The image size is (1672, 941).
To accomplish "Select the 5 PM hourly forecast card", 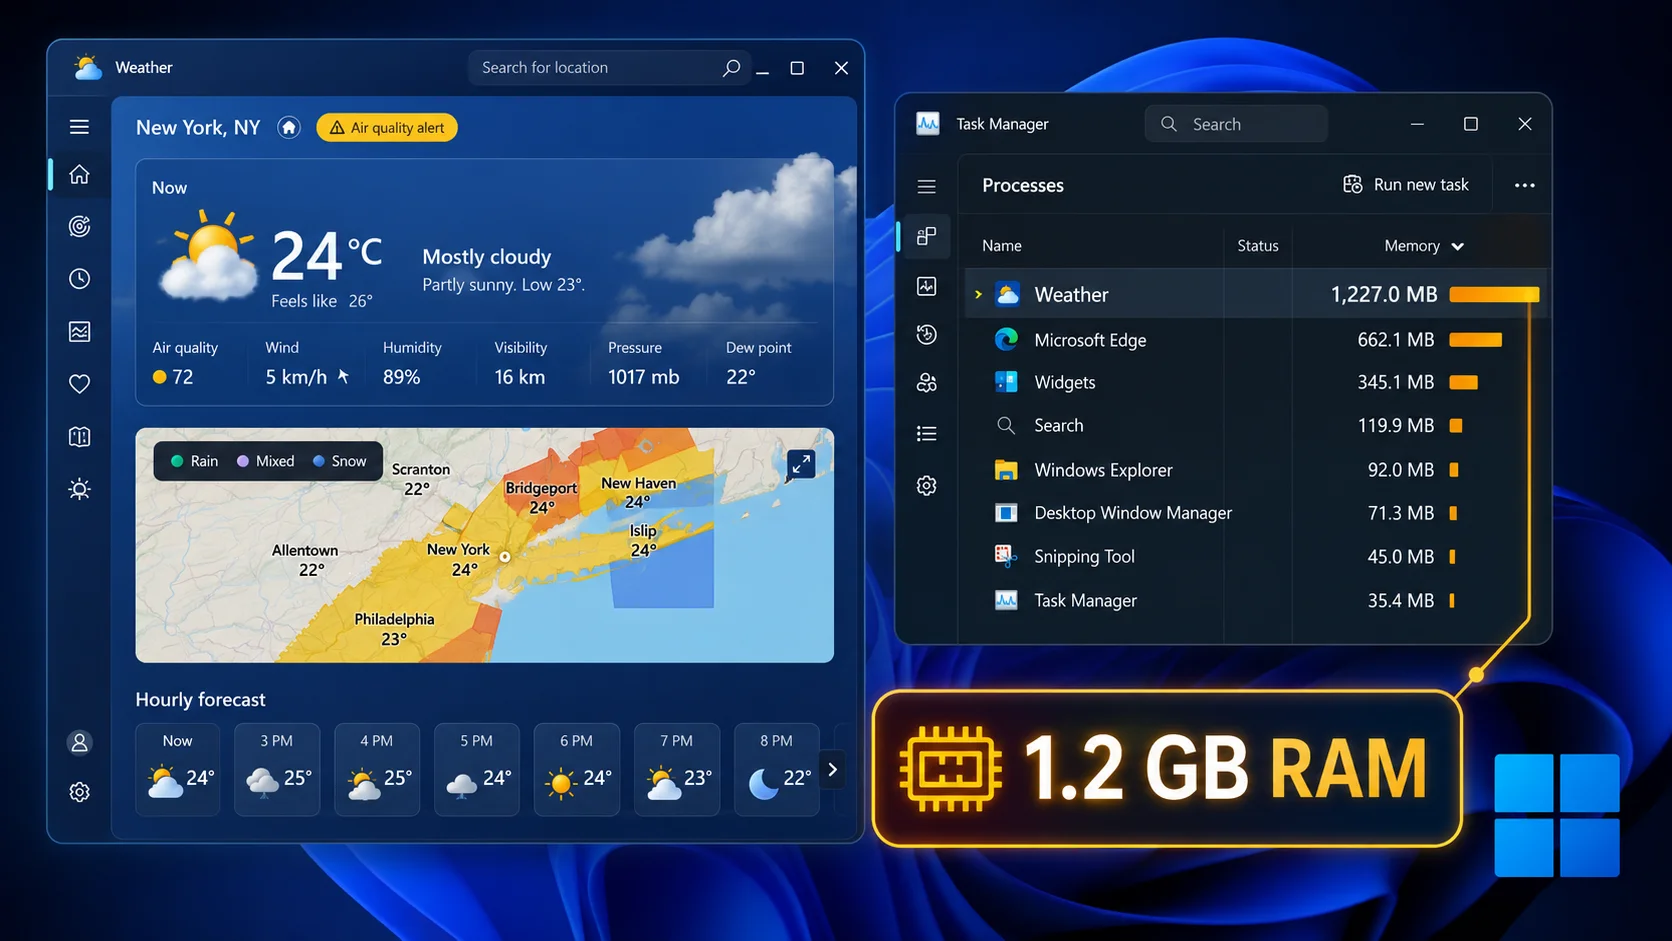I will [x=477, y=769].
